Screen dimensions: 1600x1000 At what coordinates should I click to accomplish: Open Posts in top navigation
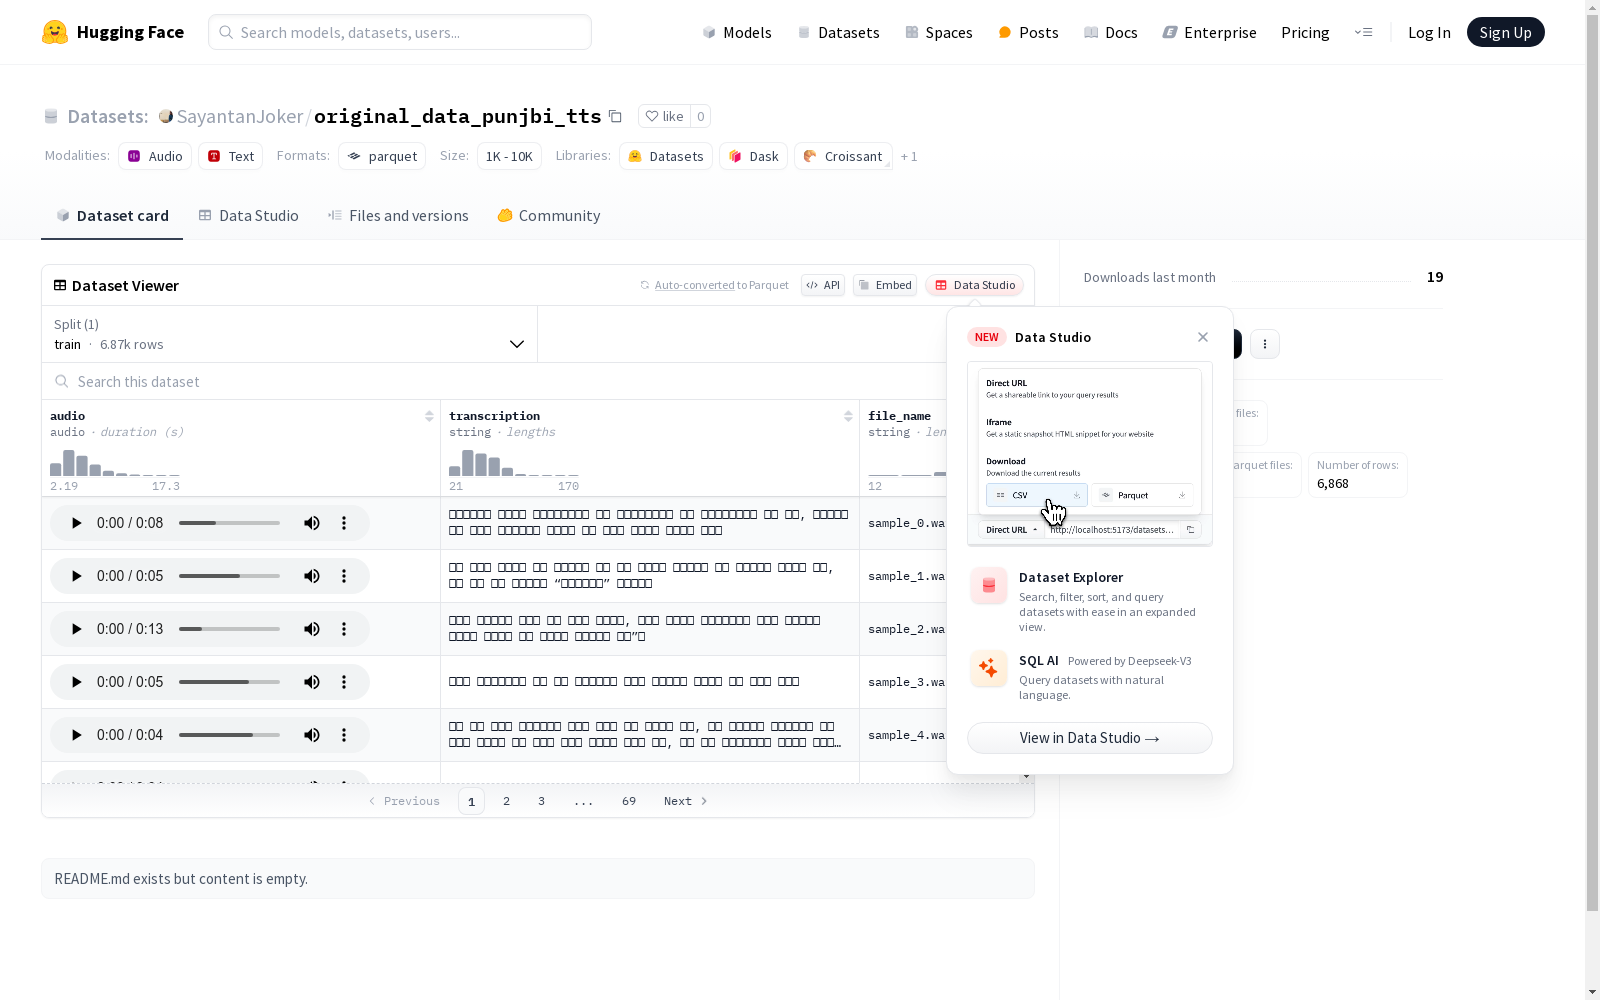[1028, 32]
